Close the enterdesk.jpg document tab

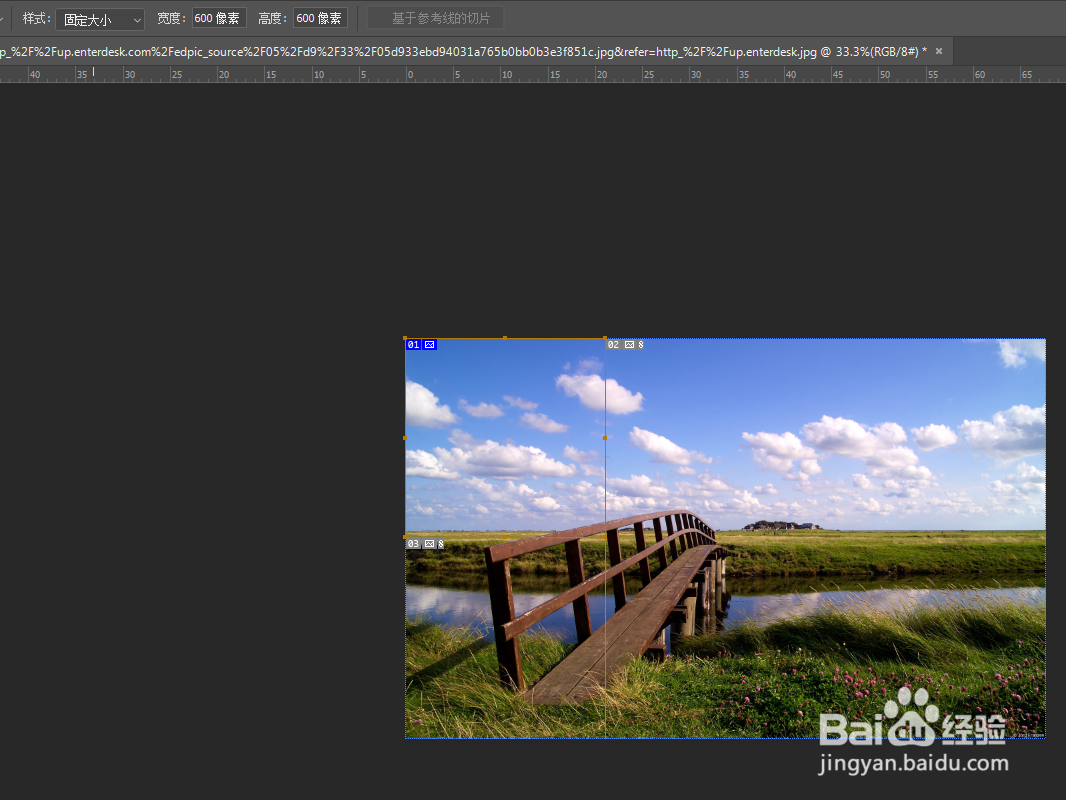[939, 52]
